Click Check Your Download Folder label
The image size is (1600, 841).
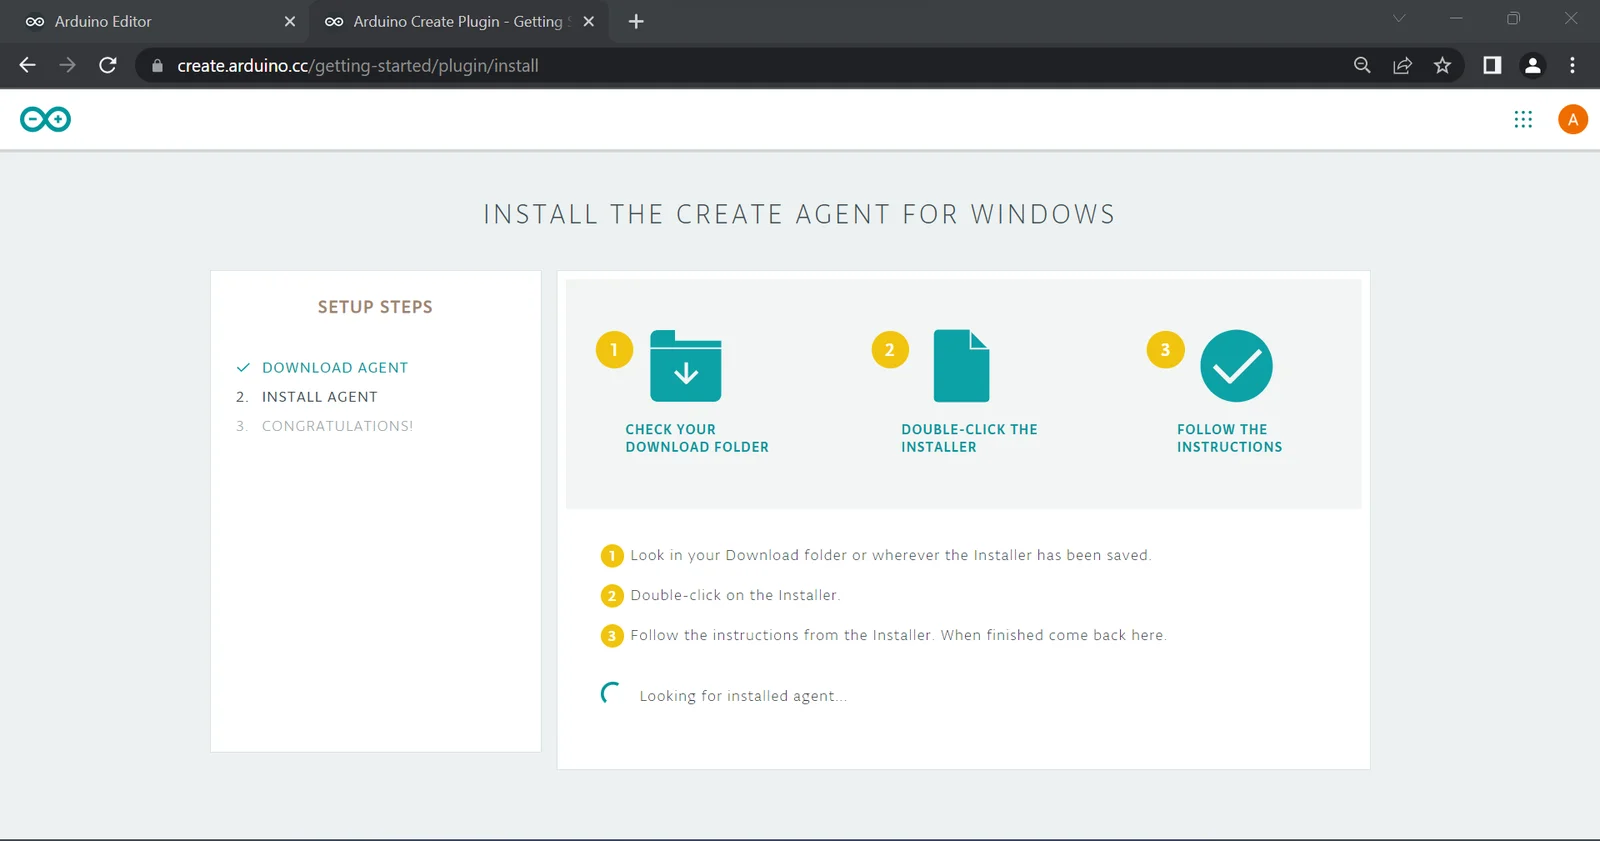697,438
